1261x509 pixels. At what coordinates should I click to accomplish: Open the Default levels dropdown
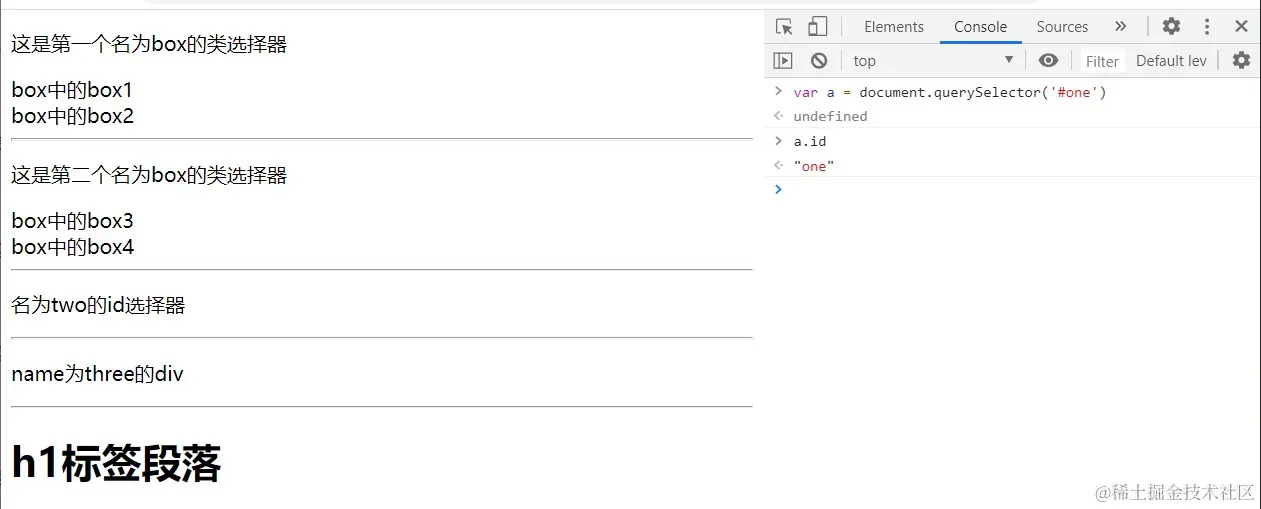(x=1171, y=61)
